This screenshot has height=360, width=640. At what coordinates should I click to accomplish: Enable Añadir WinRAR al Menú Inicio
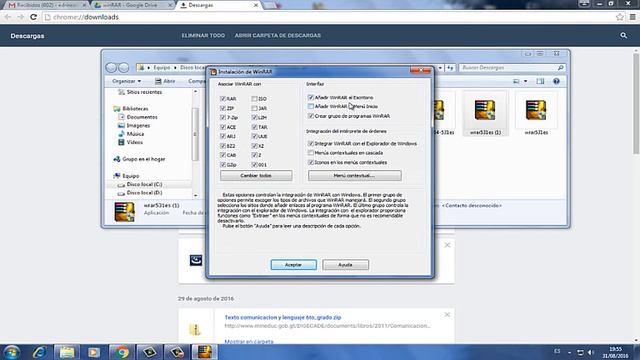click(x=311, y=106)
